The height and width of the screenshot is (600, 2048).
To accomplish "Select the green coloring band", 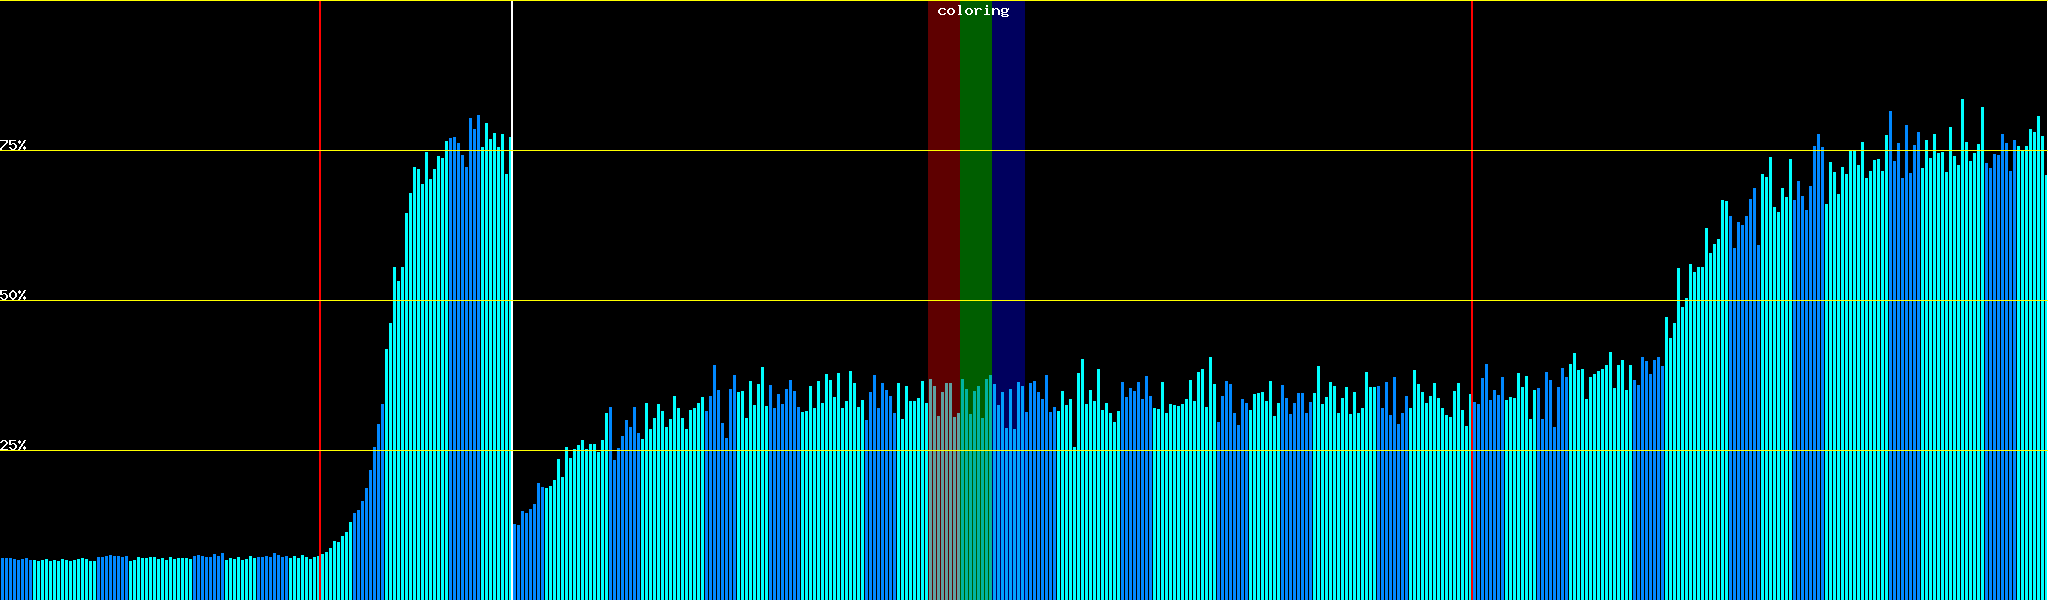I will click(975, 200).
